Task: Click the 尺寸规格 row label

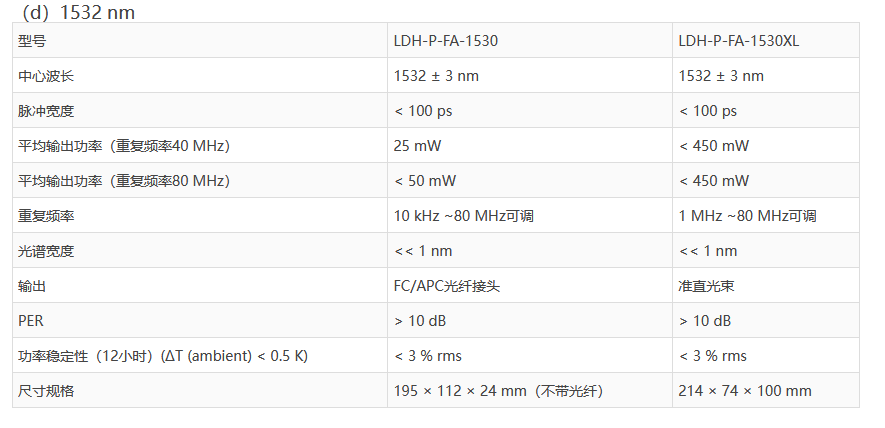Action: pyautogui.click(x=46, y=391)
